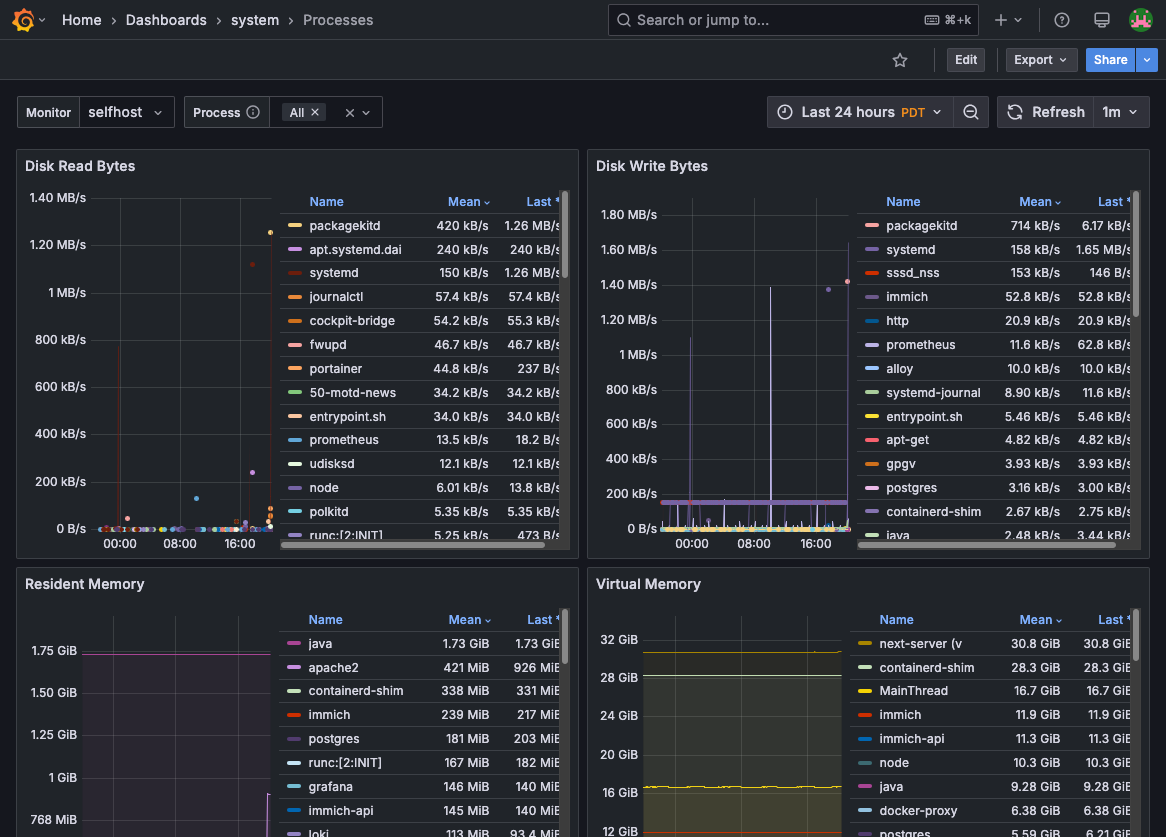1166x837 pixels.
Task: Click gpgv color line in Disk Write legend
Action: [872, 464]
